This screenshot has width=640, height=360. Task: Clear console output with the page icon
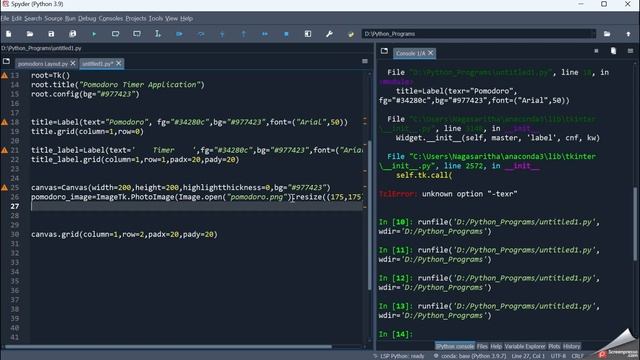[x=613, y=51]
